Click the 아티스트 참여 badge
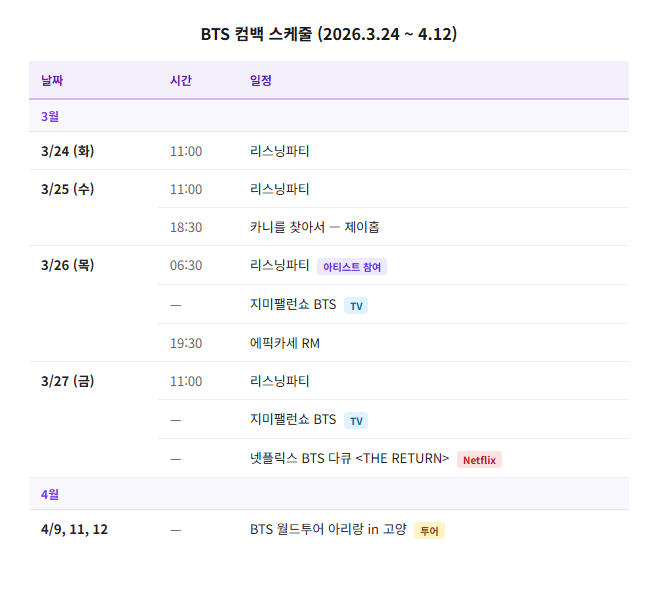This screenshot has width=658, height=590. pyautogui.click(x=352, y=267)
